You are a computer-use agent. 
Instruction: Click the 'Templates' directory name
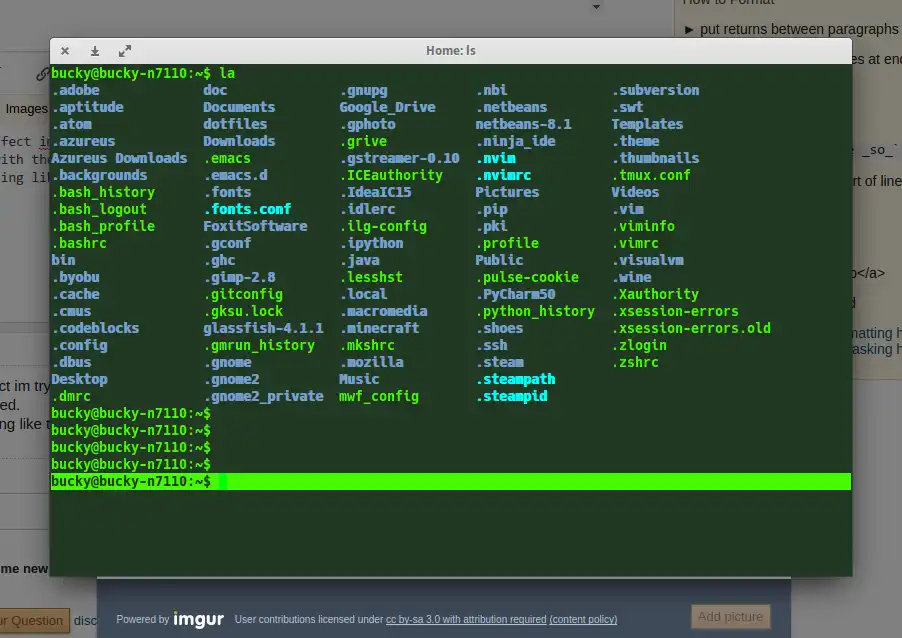coord(647,124)
